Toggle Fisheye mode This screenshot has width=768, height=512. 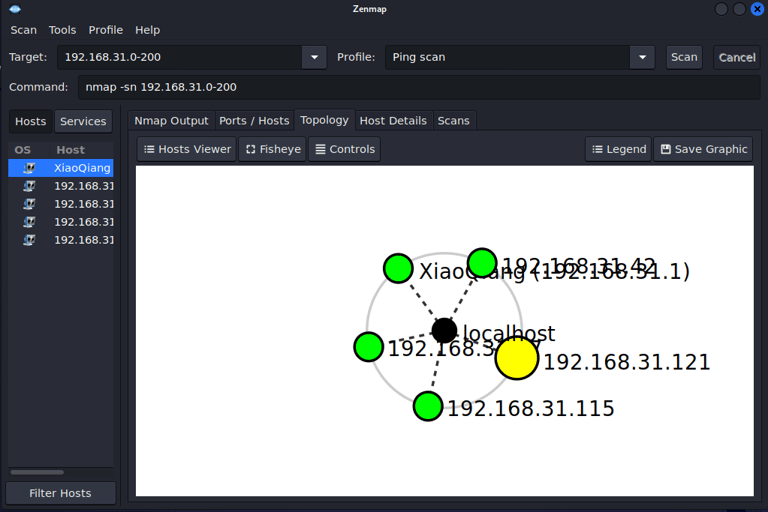(273, 149)
